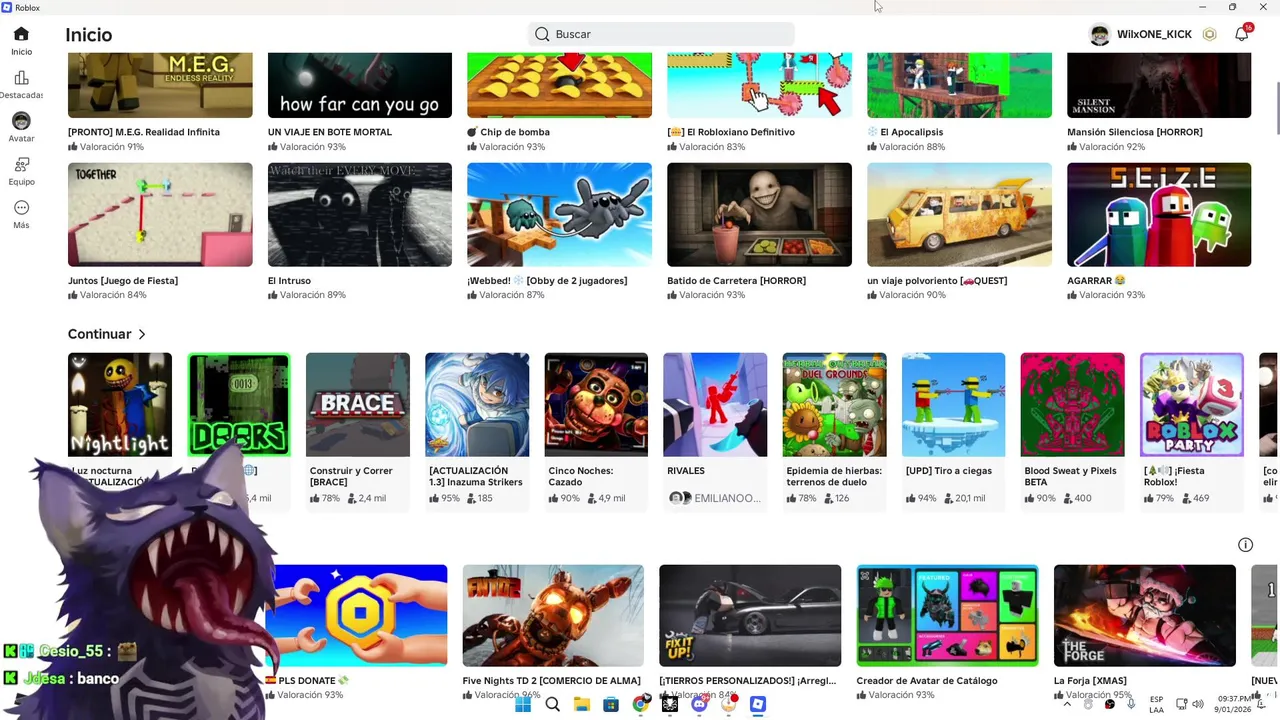
Task: Click title 'El Intruso'
Action: 289,281
